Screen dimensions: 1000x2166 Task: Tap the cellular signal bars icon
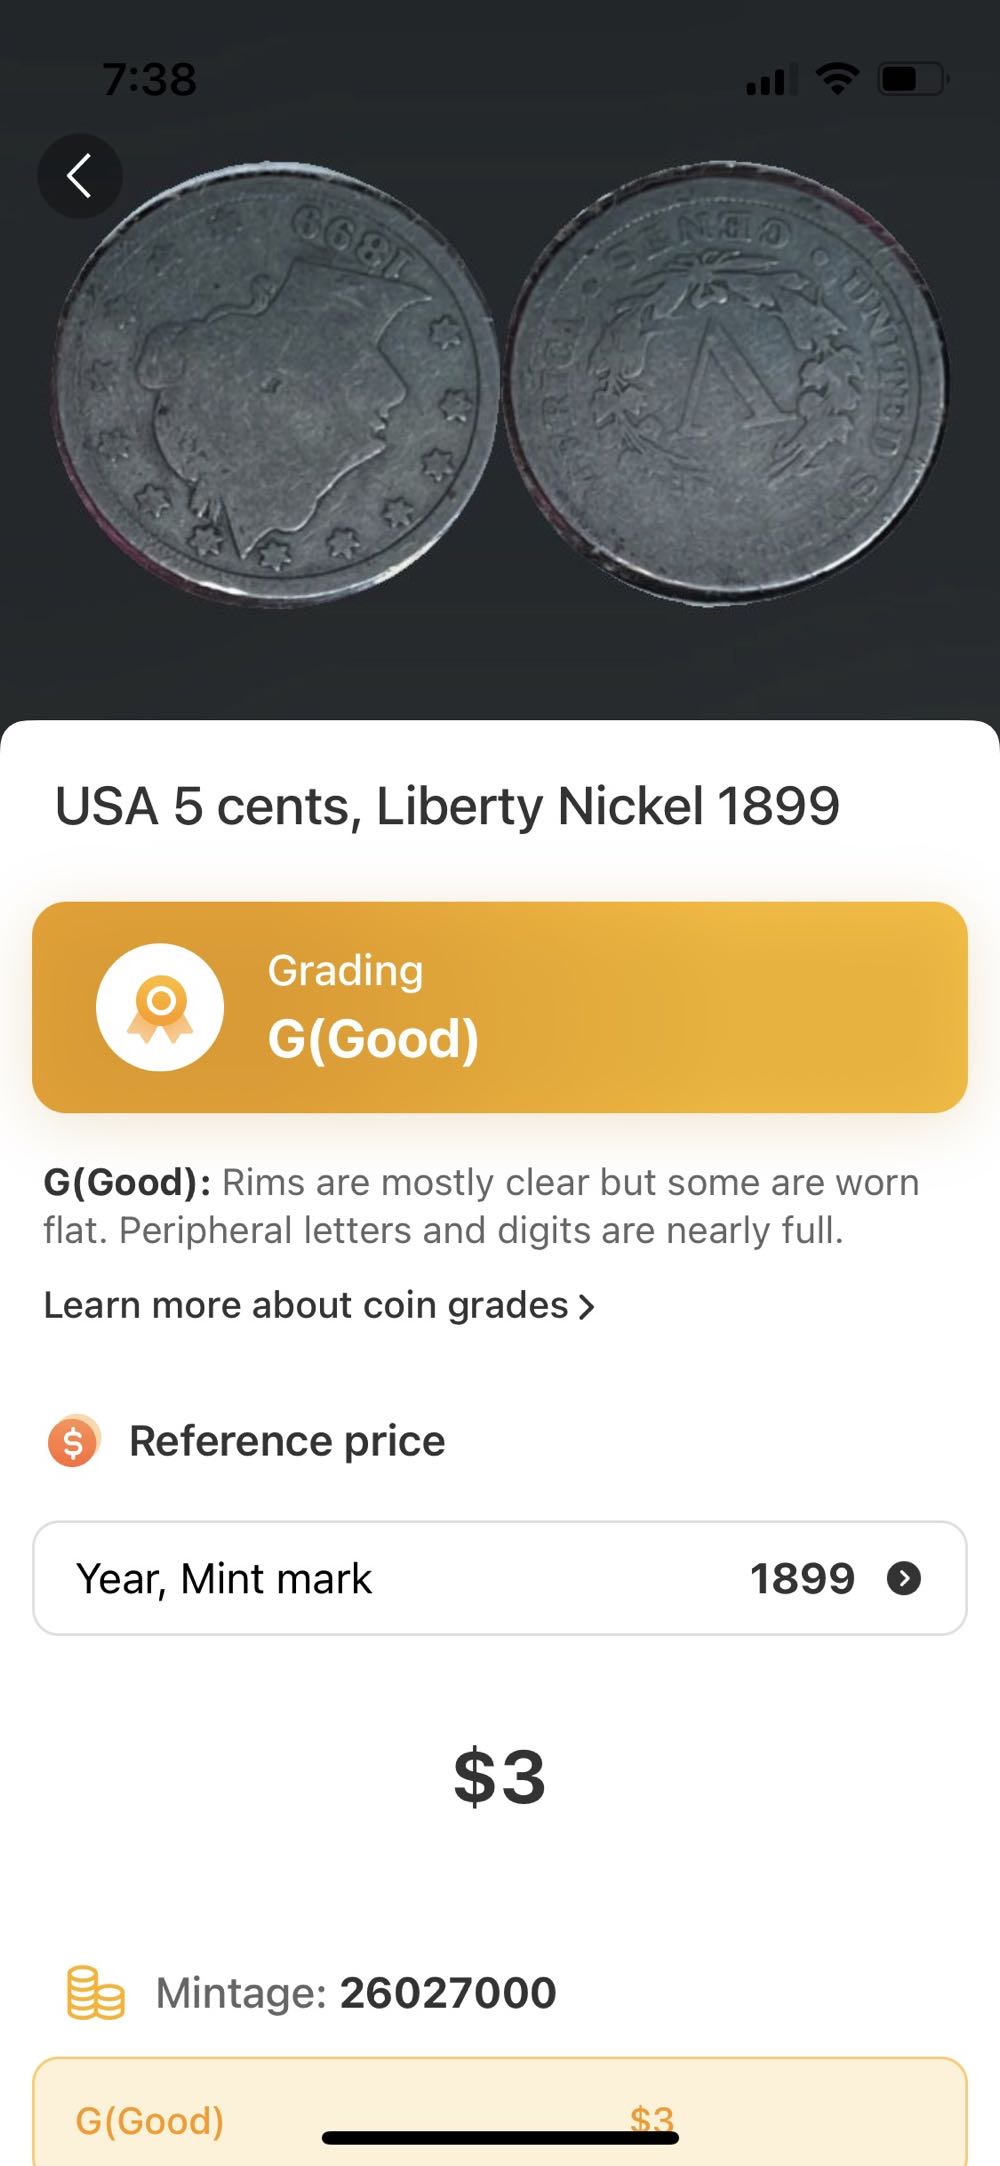771,79
